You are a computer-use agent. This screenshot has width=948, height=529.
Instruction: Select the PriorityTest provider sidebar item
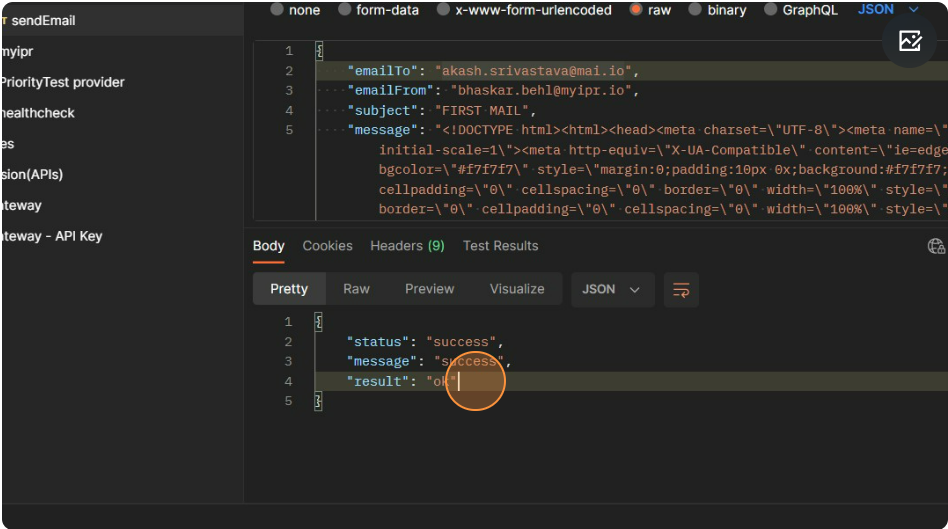(x=62, y=82)
